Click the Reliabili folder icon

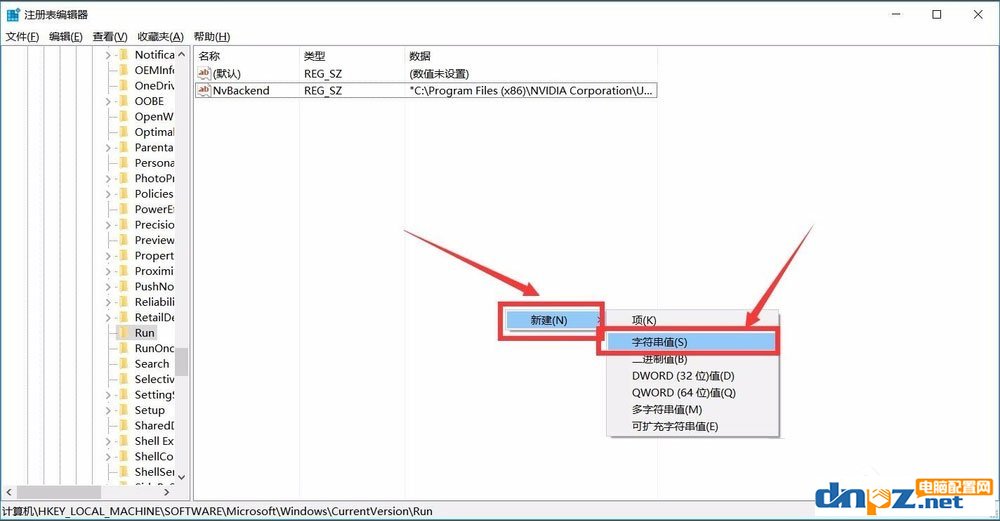tap(124, 302)
